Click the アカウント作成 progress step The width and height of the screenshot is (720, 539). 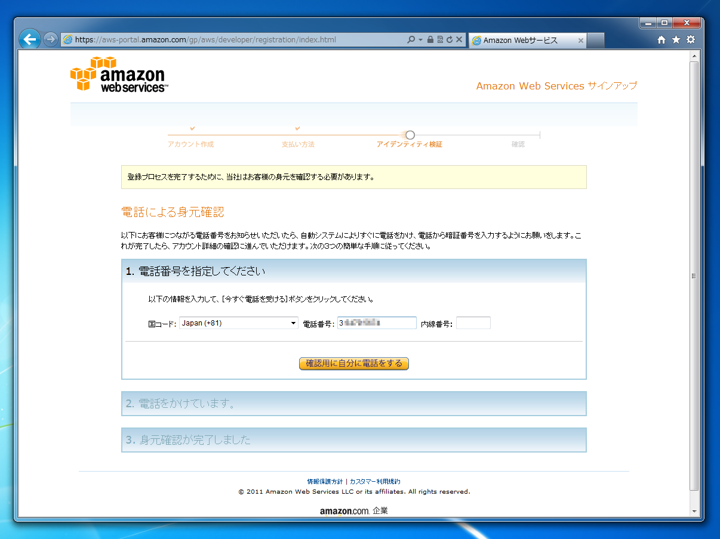coord(191,144)
